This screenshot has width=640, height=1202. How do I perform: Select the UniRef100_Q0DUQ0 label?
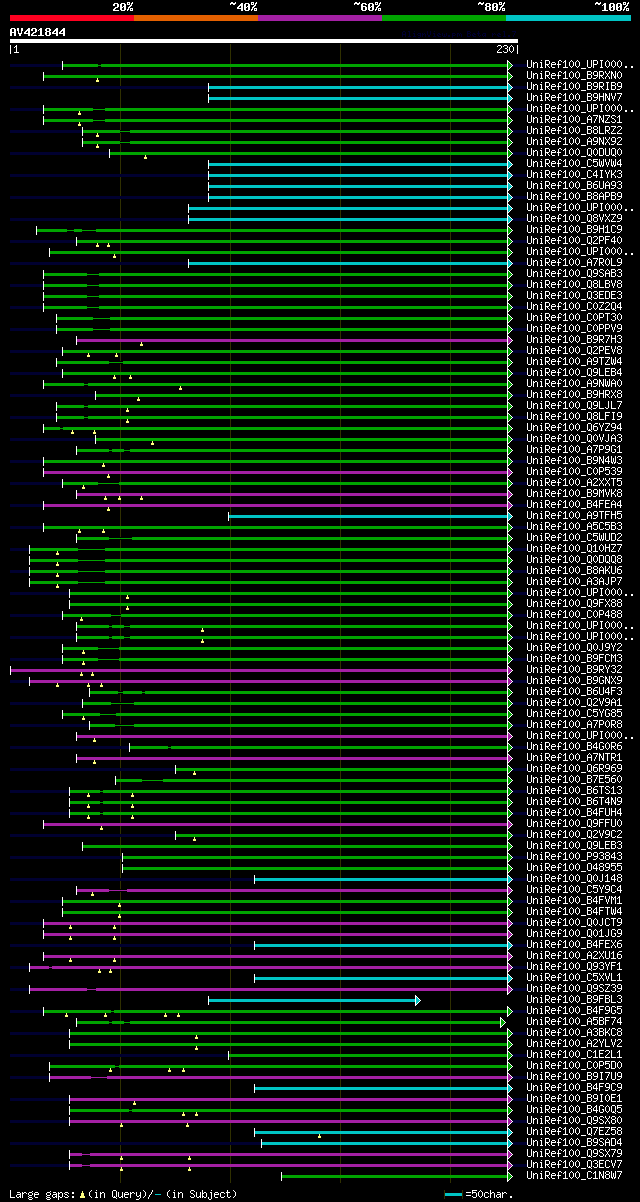(x=575, y=152)
